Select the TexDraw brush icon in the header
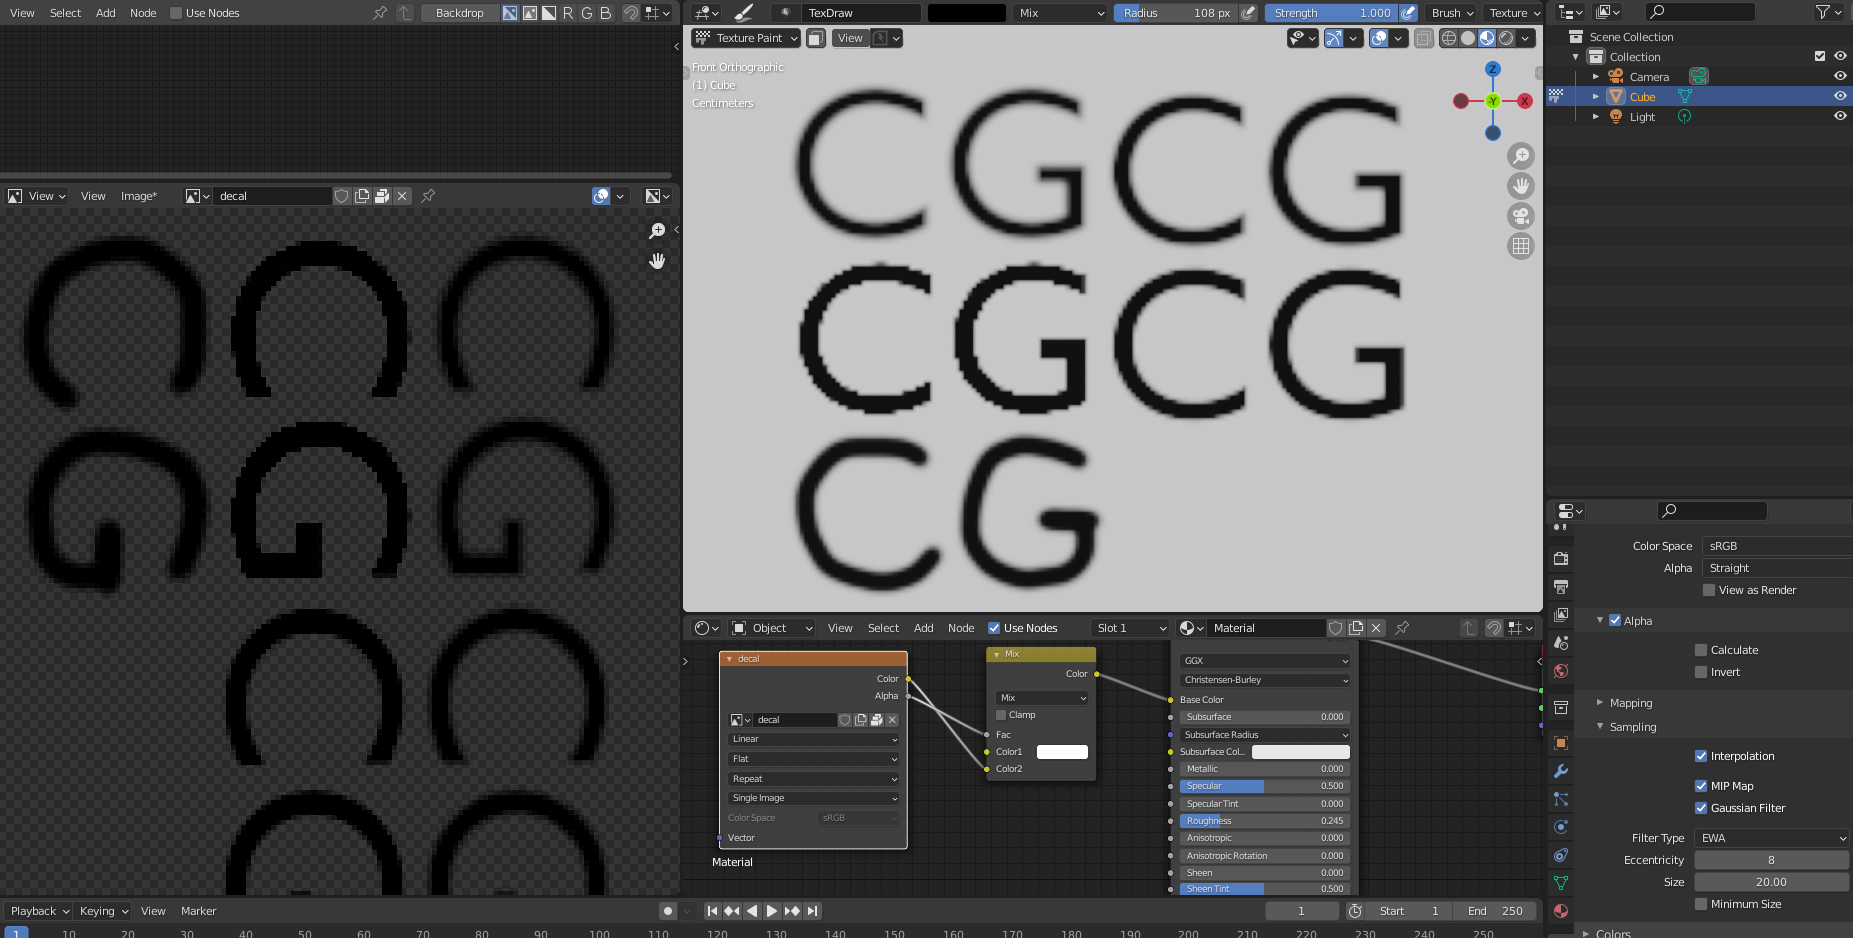Viewport: 1853px width, 938px height. (x=786, y=13)
